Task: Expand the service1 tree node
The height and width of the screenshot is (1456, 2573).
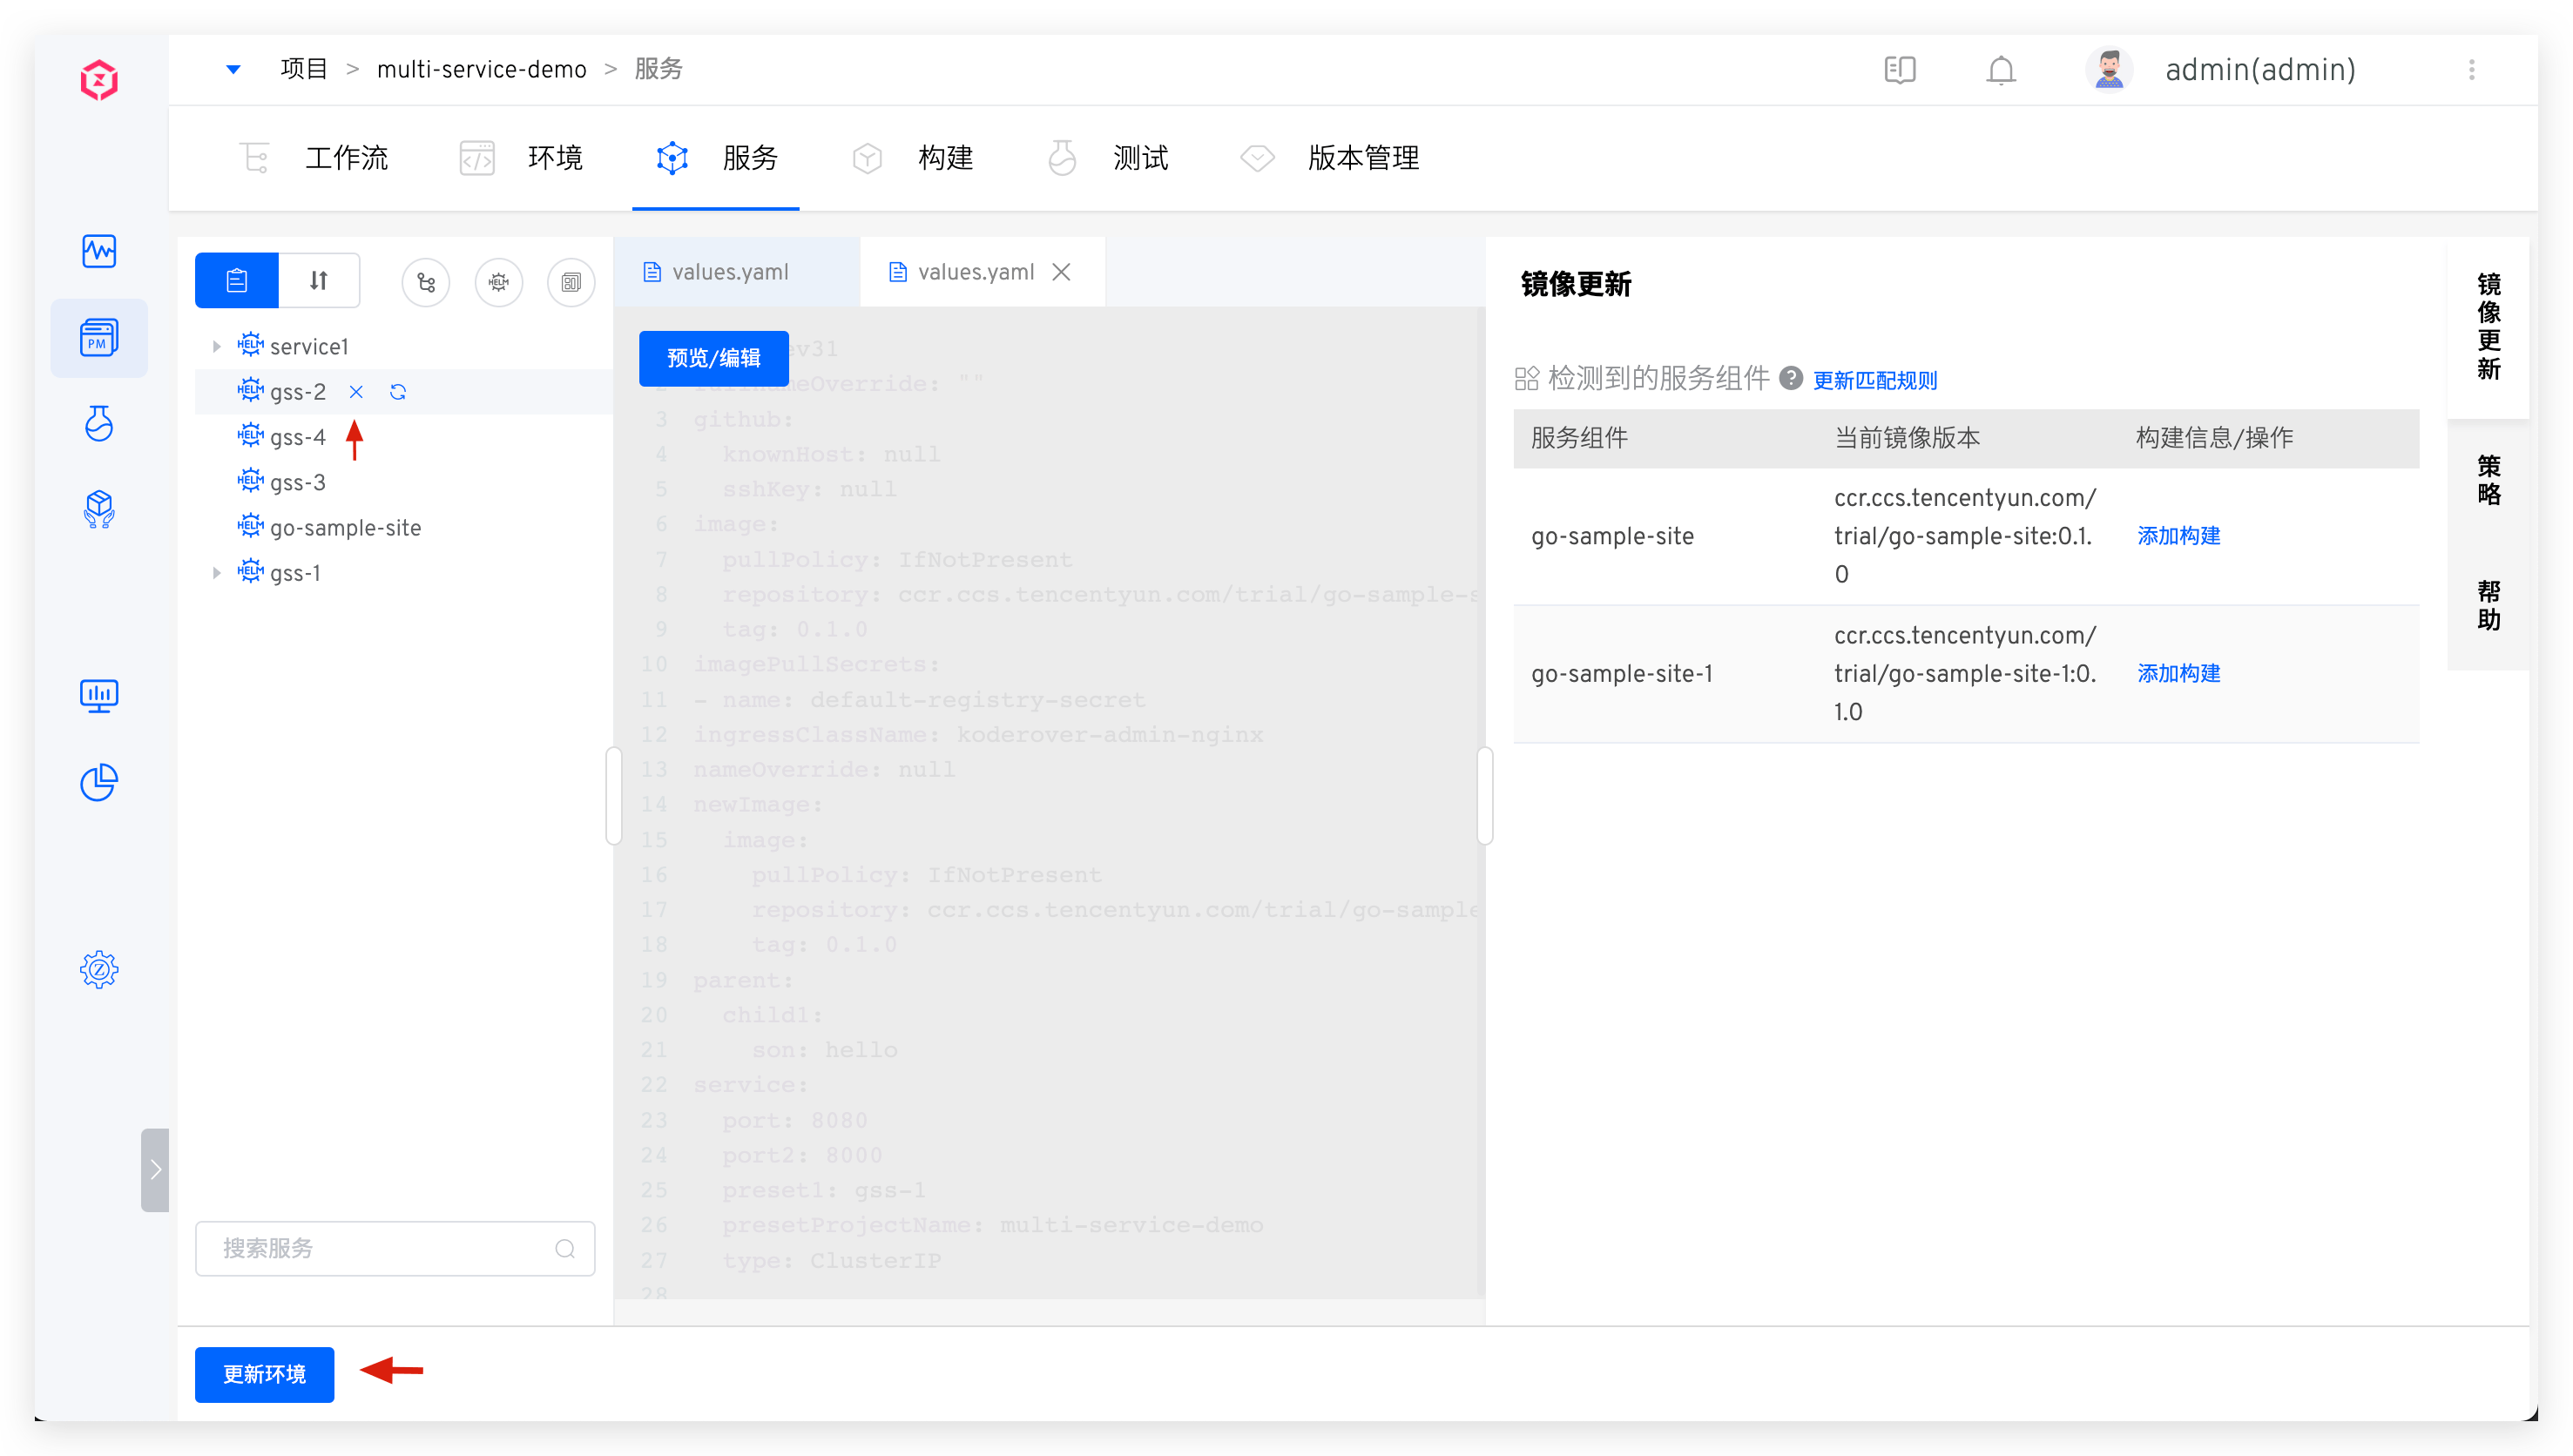Action: (x=217, y=347)
